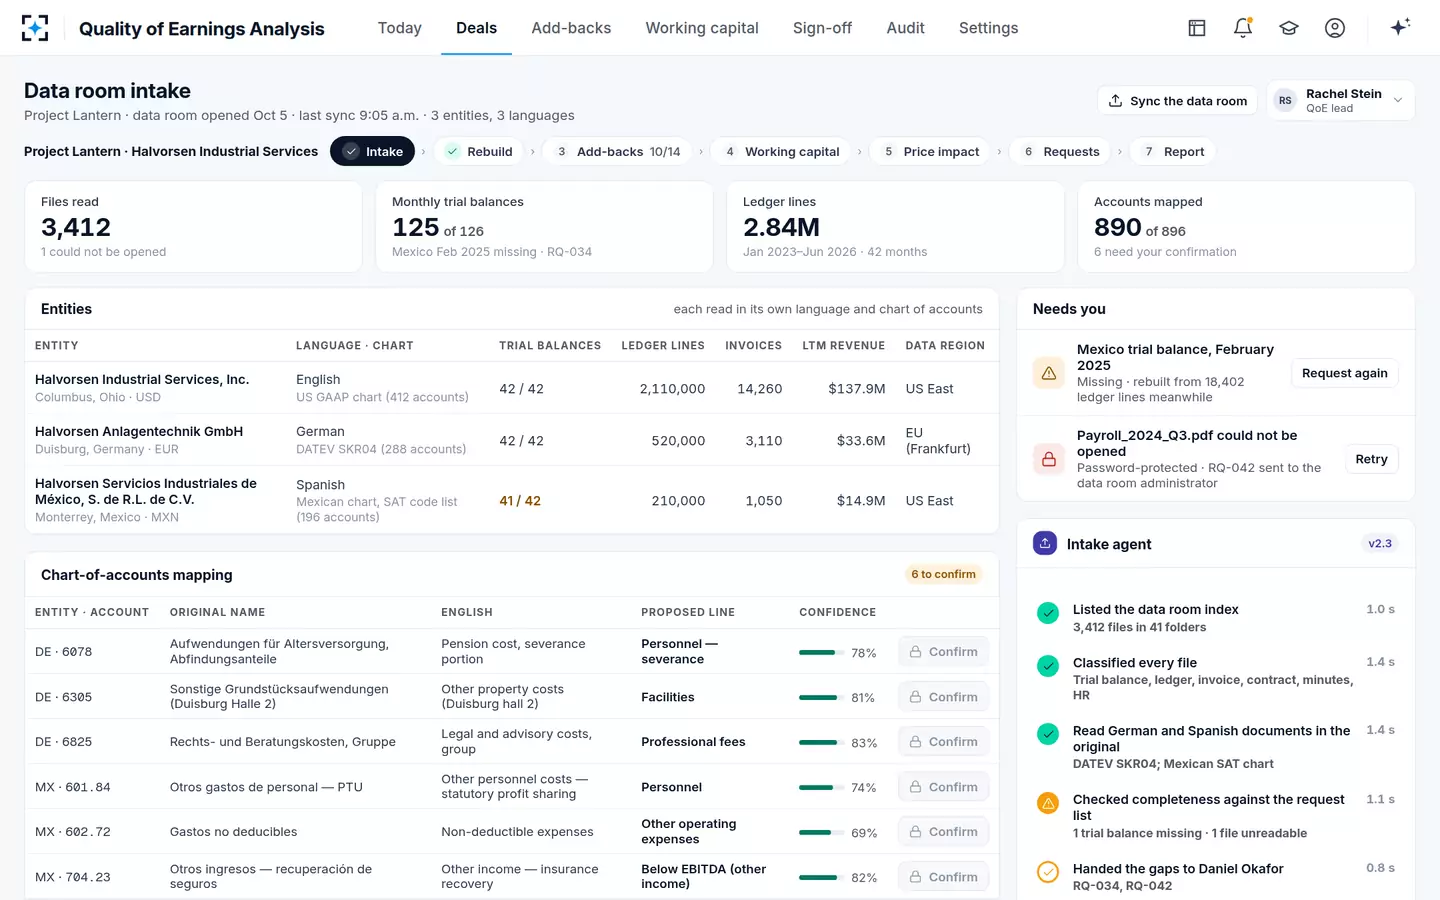This screenshot has height=900, width=1440.
Task: Open the Sign-off tab
Action: [x=822, y=28]
